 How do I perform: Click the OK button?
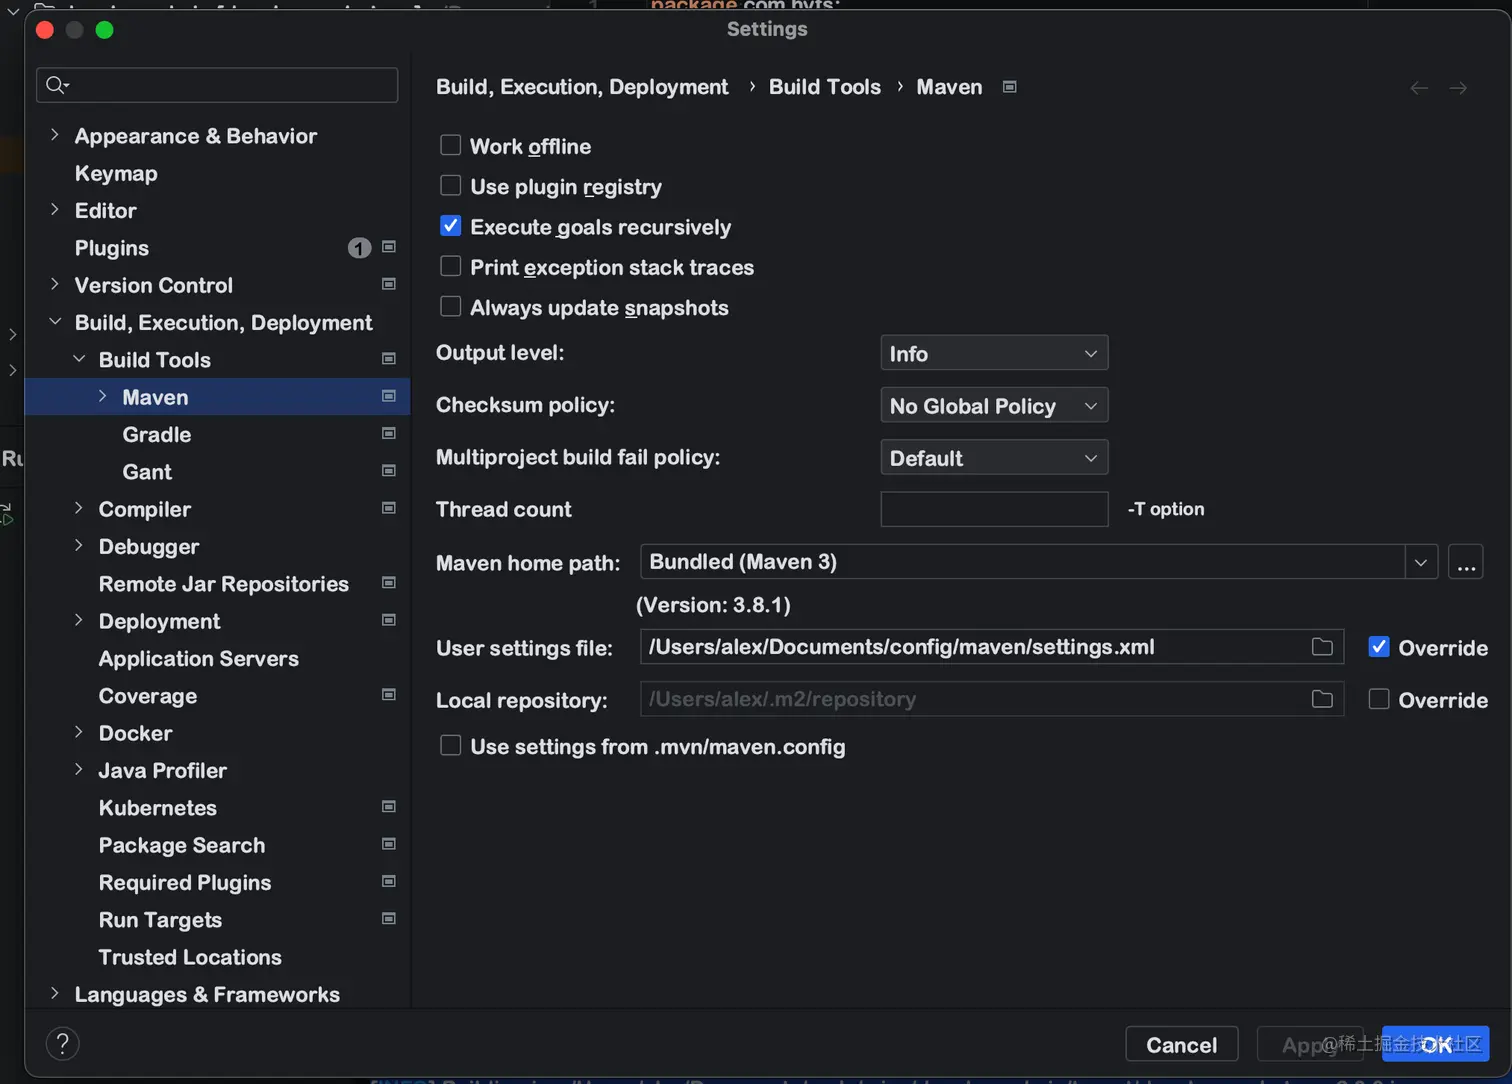coord(1436,1044)
